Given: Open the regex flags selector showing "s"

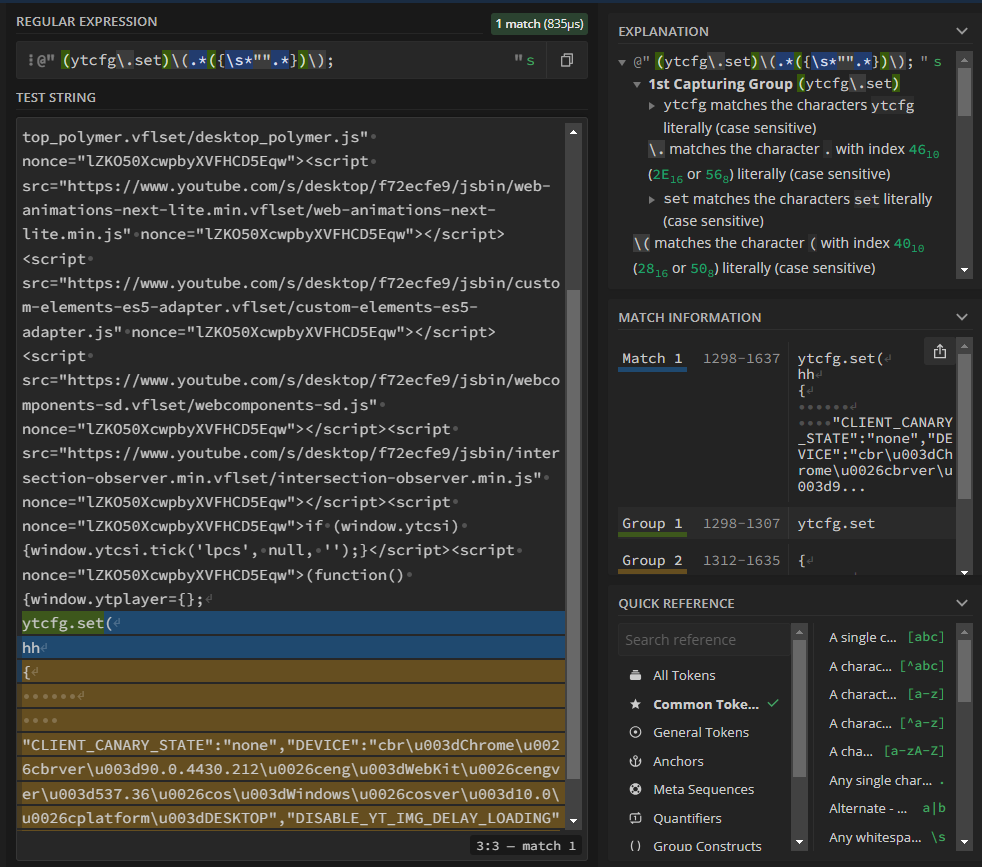Looking at the screenshot, I should pyautogui.click(x=530, y=61).
